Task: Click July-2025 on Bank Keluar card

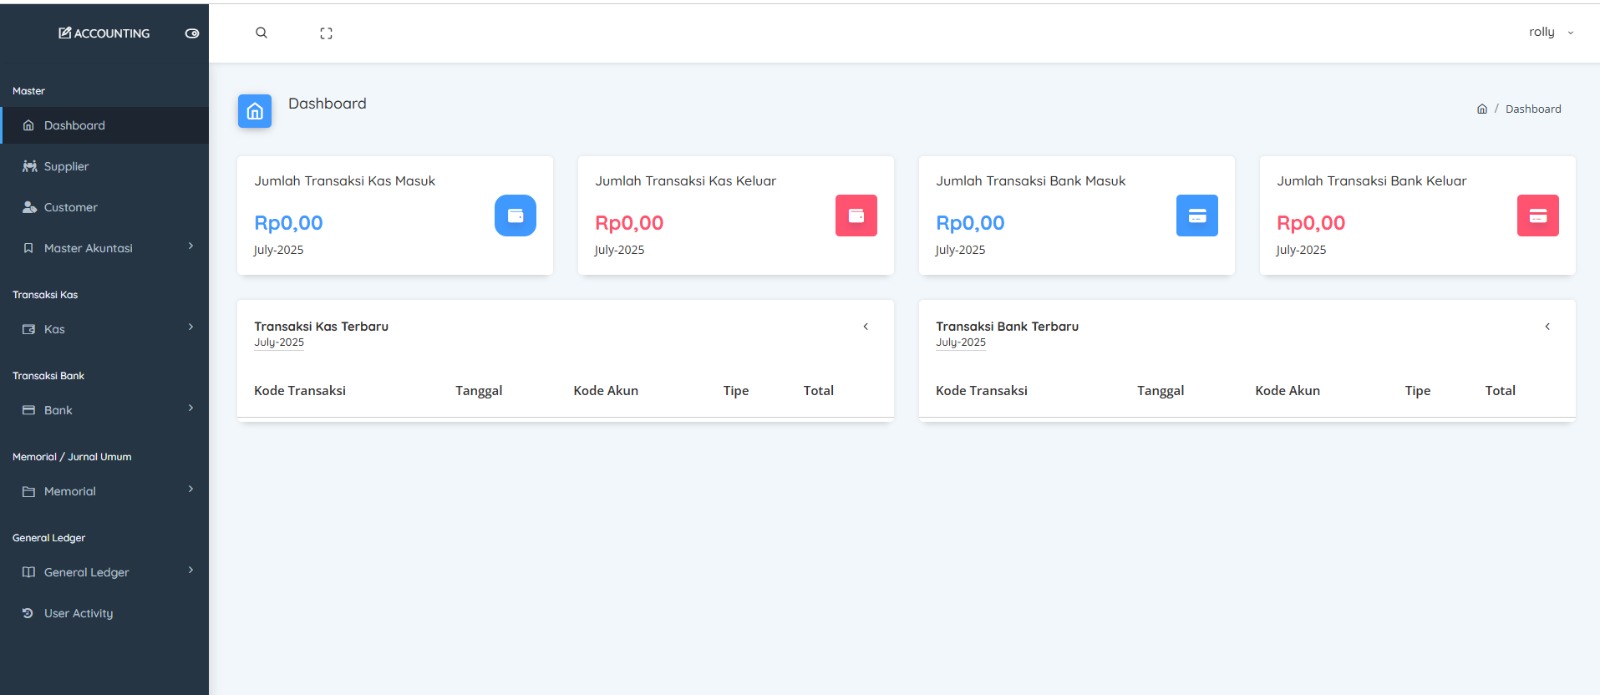Action: click(x=1301, y=250)
